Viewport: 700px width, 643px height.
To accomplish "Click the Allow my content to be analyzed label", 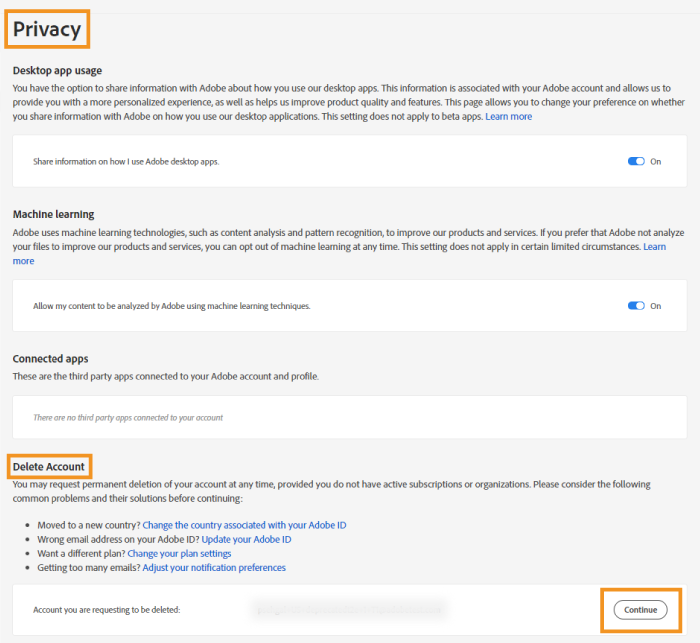I will click(172, 306).
